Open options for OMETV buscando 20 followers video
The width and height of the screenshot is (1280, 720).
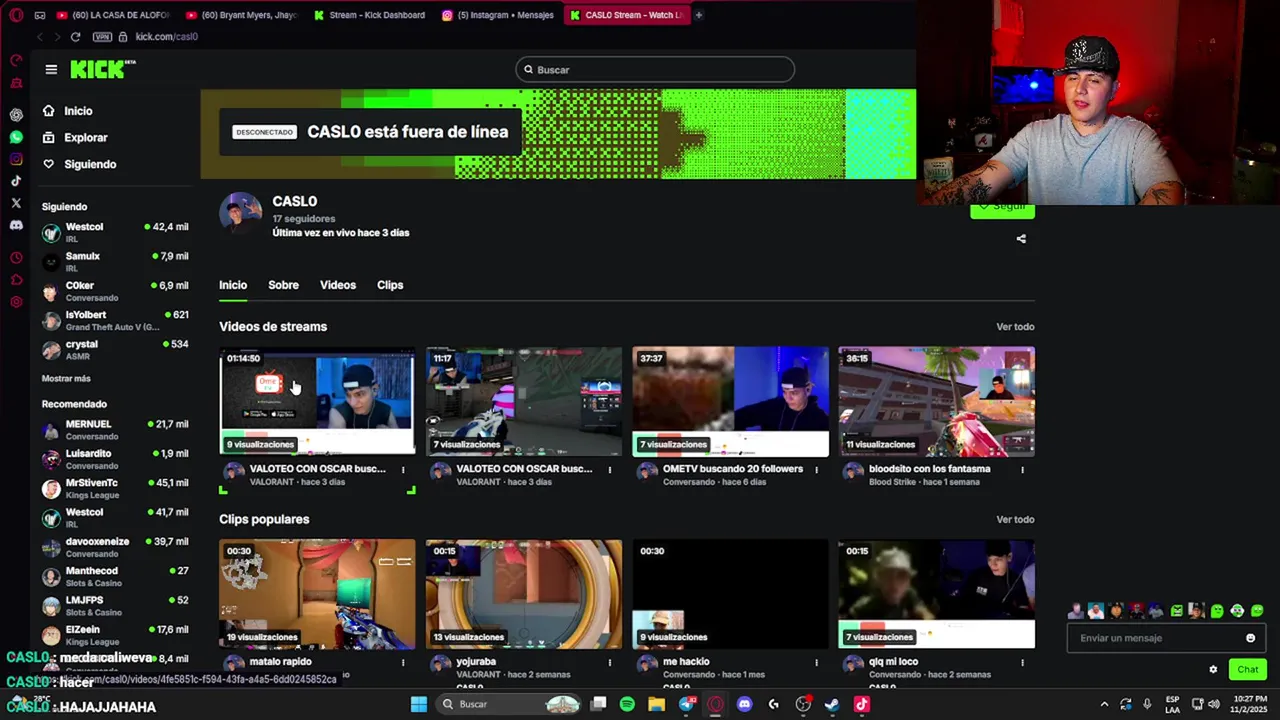coord(816,469)
